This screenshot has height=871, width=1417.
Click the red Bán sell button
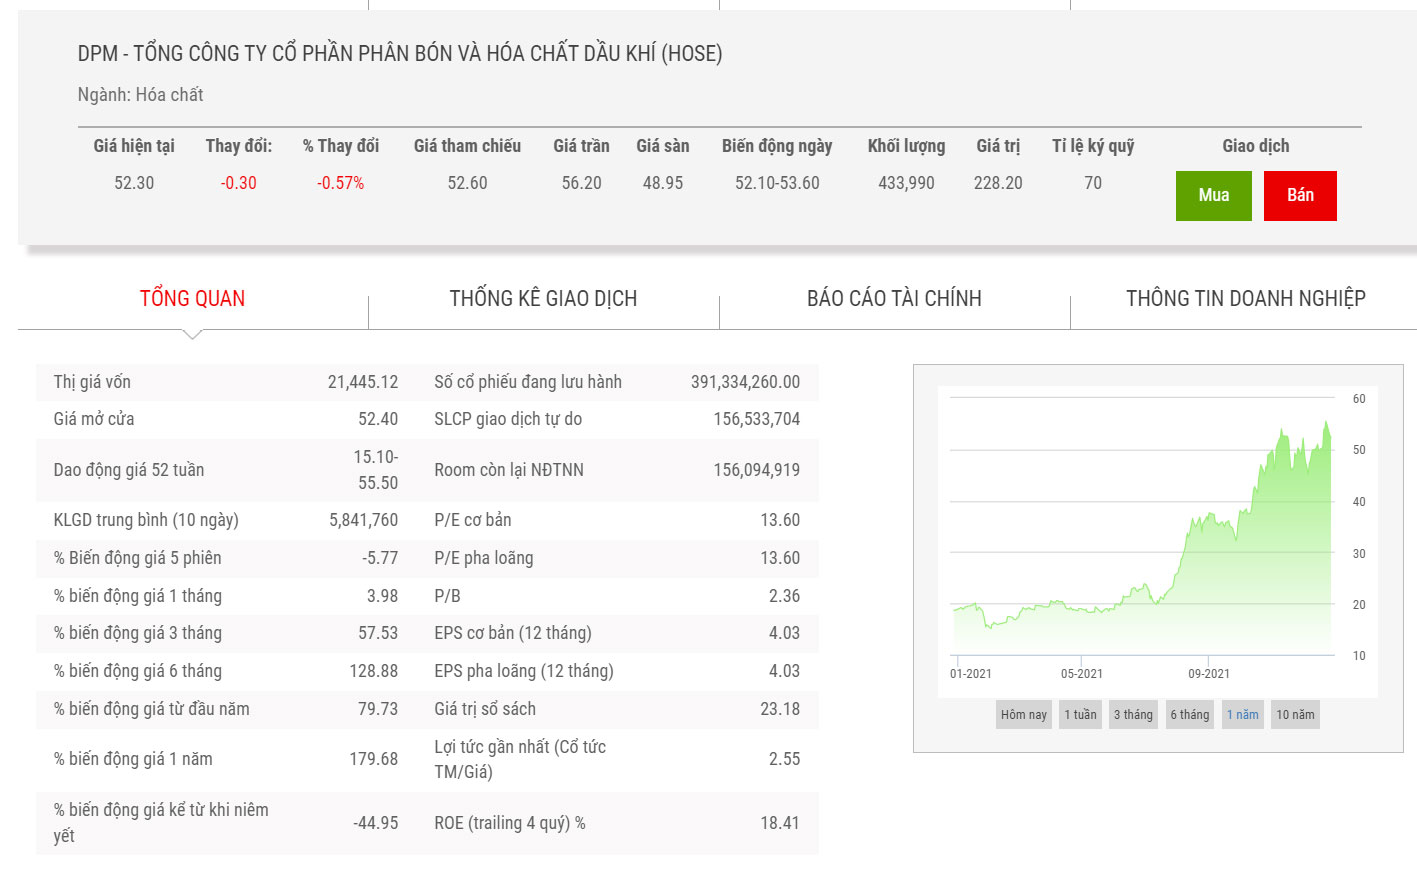(1300, 195)
